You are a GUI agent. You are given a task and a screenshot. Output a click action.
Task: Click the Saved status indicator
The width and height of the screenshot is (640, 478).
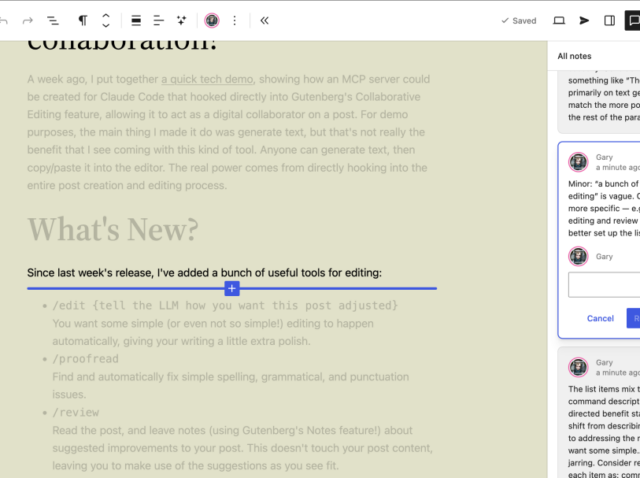(519, 20)
